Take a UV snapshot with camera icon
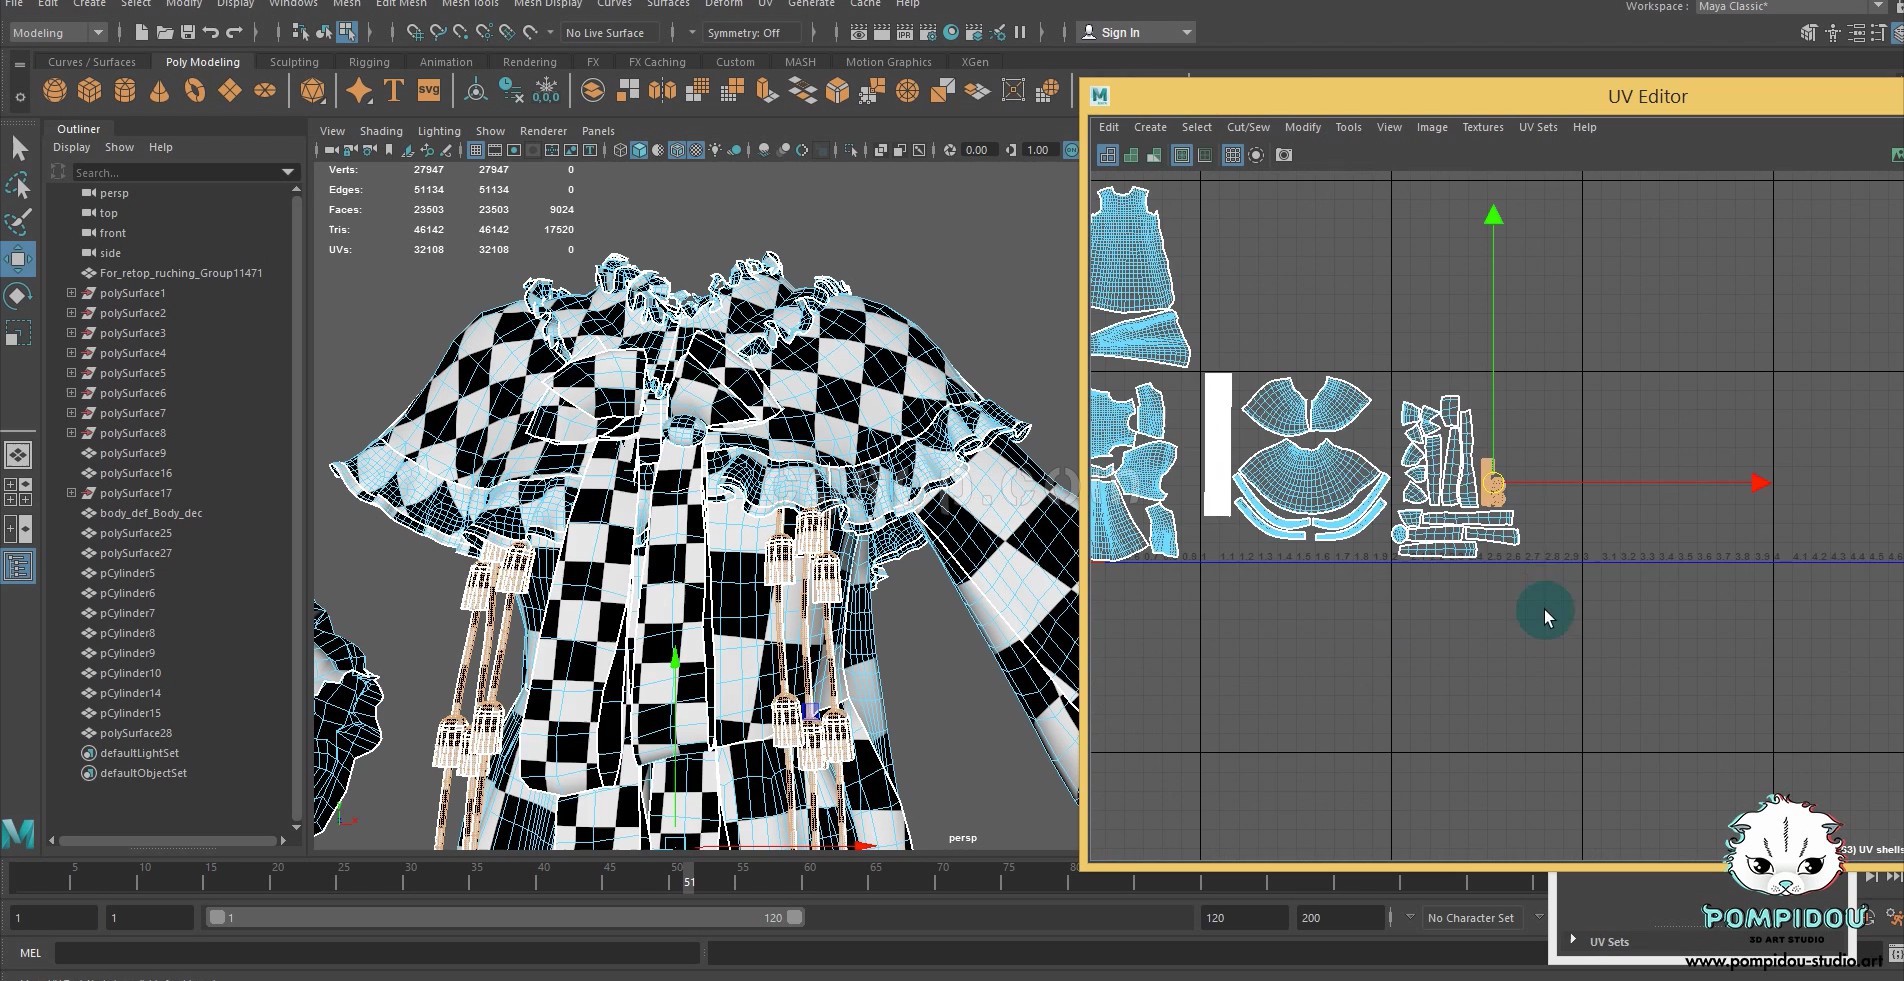This screenshot has width=1904, height=981. (1284, 155)
